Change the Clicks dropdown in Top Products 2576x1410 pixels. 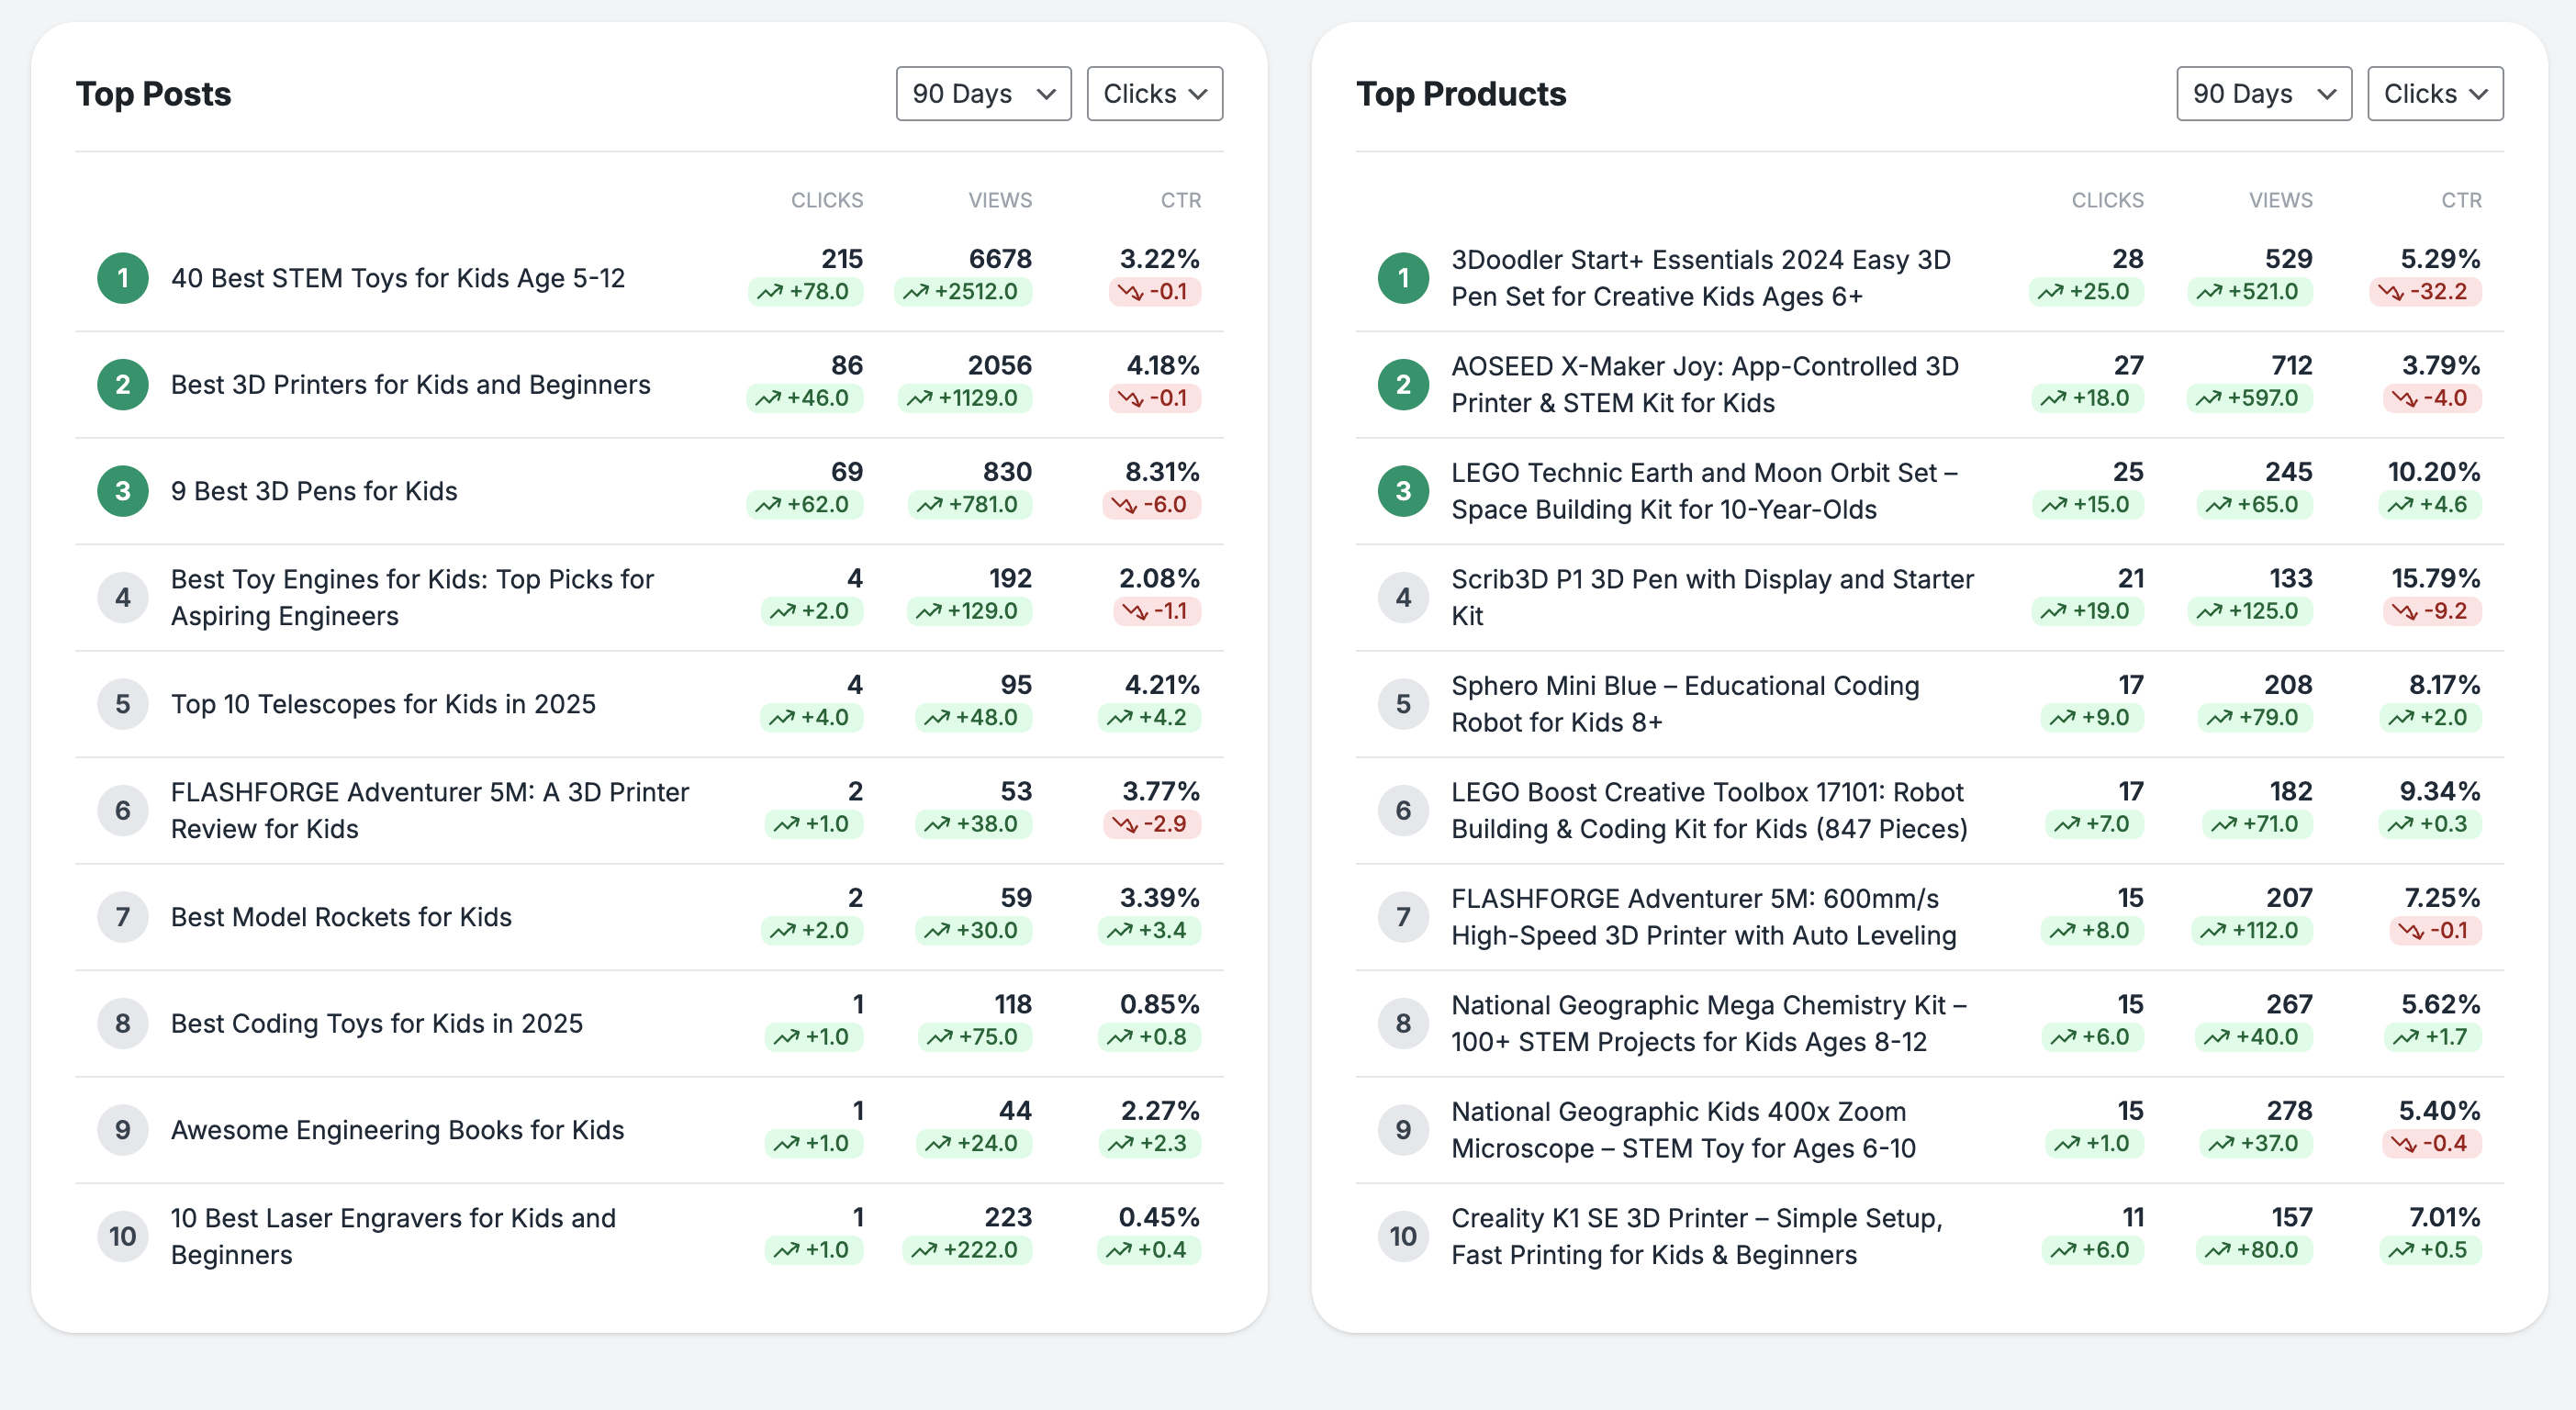[2435, 93]
